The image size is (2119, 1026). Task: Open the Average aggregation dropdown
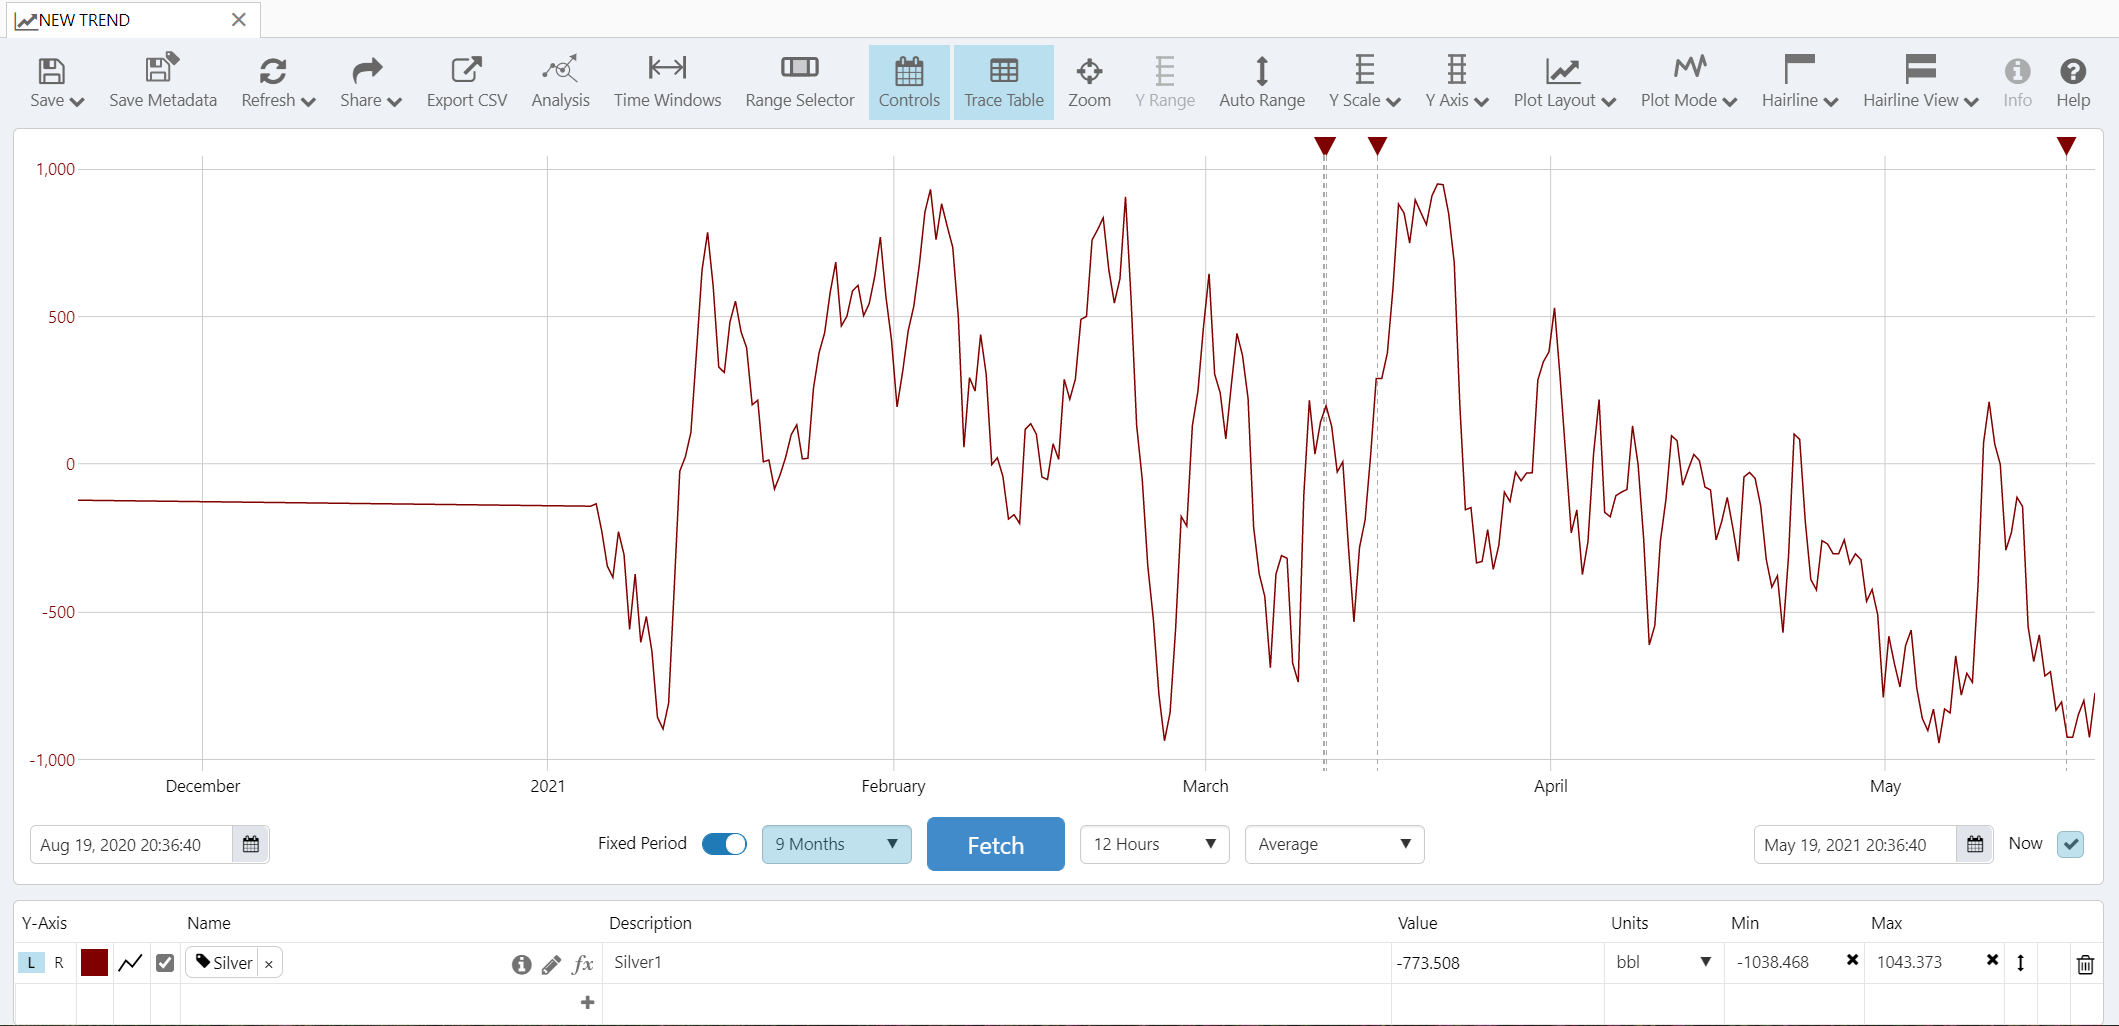click(x=1334, y=844)
